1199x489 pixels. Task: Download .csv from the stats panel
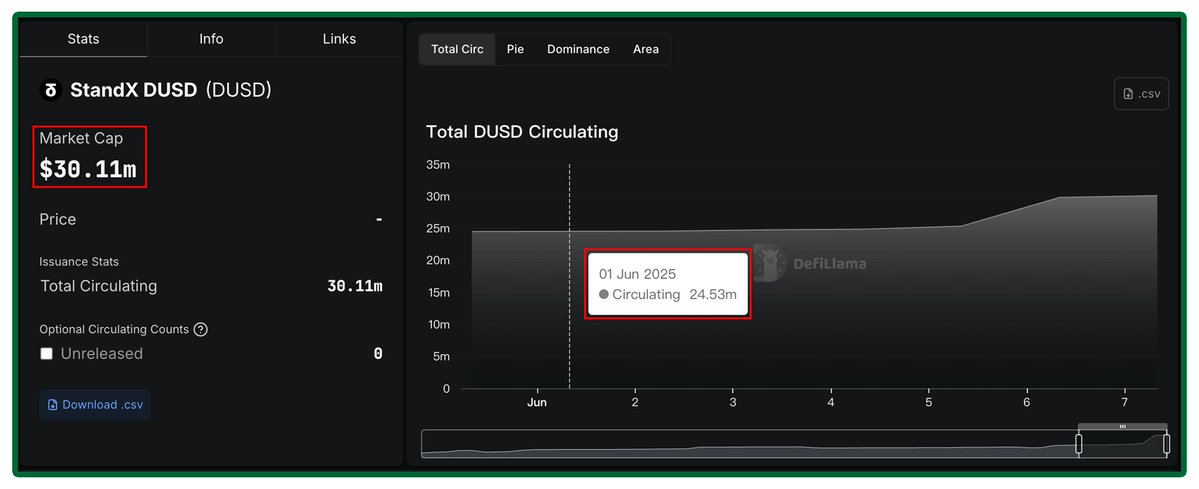pyautogui.click(x=95, y=405)
